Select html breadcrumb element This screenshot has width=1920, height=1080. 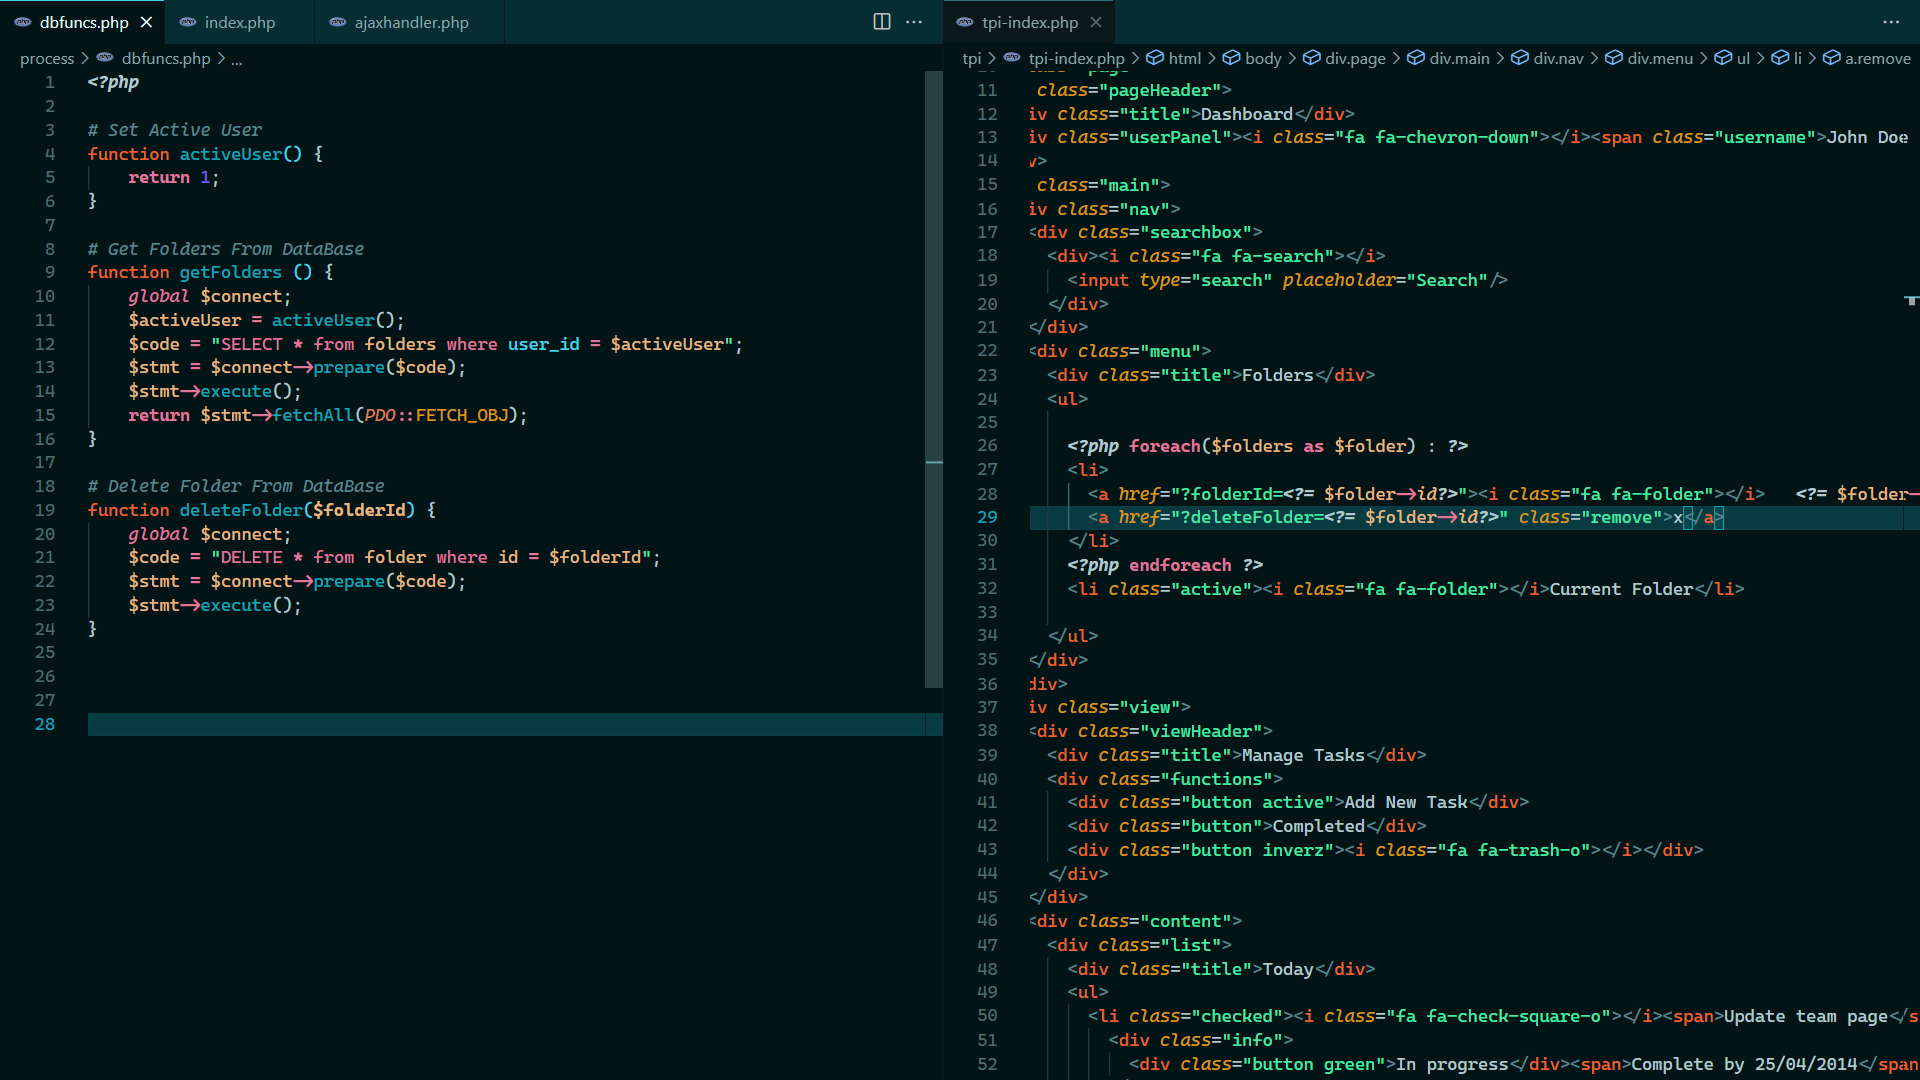pos(1185,59)
